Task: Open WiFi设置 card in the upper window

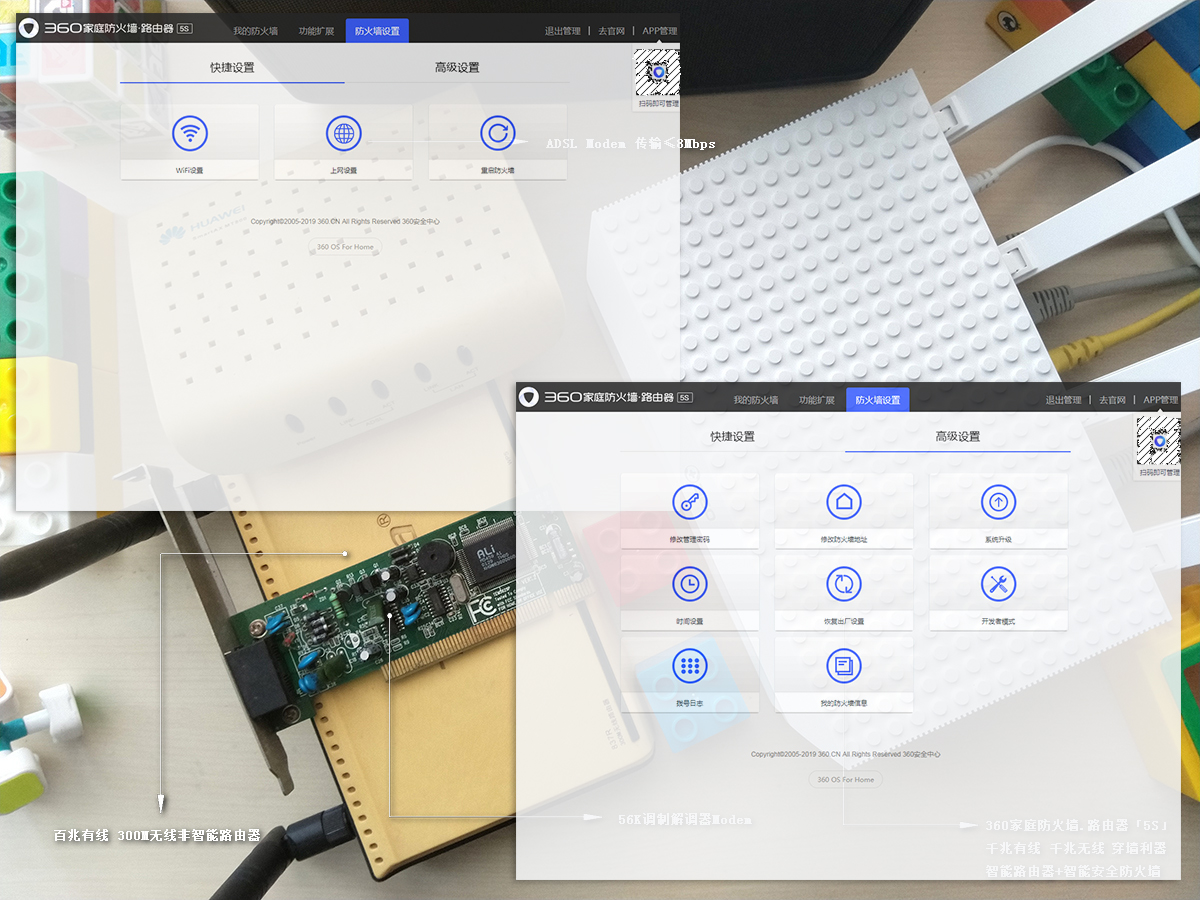Action: (x=190, y=142)
